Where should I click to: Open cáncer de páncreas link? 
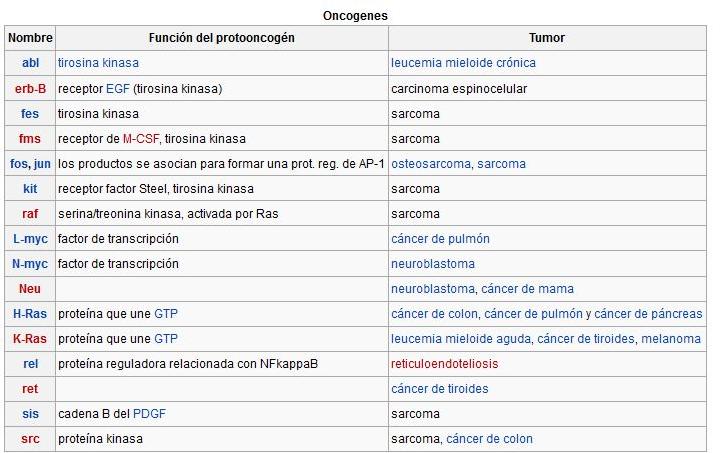coord(648,314)
